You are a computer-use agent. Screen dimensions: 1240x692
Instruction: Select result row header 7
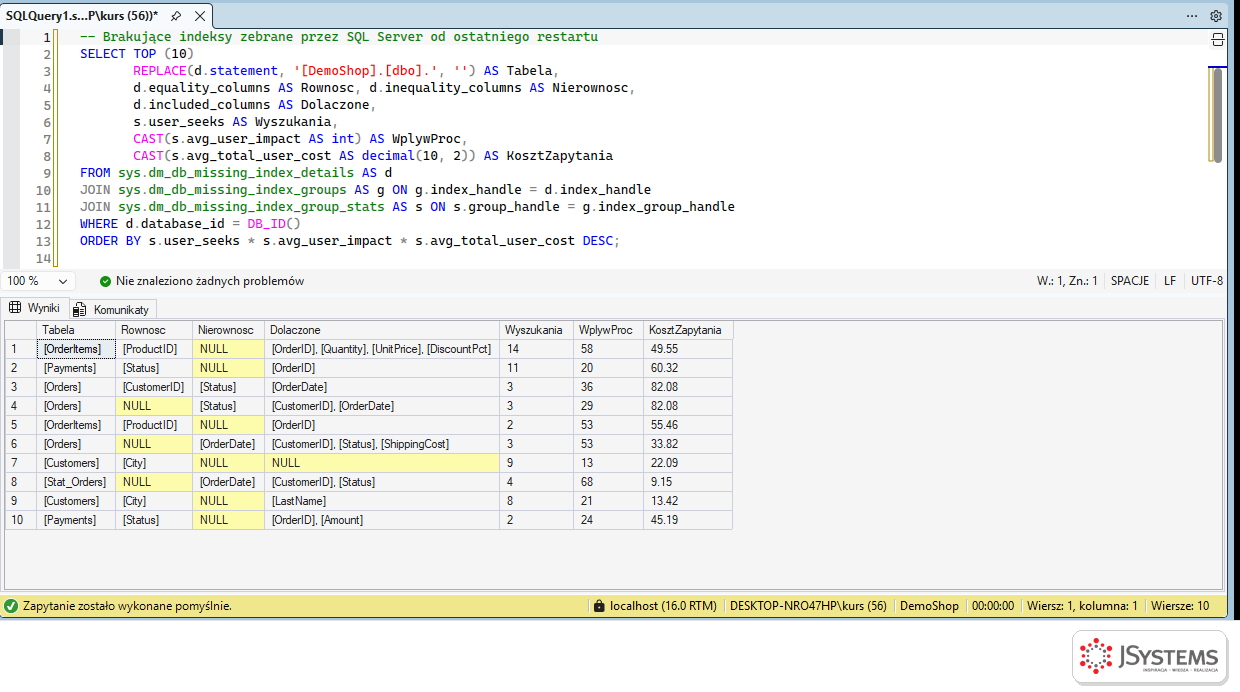click(21, 463)
